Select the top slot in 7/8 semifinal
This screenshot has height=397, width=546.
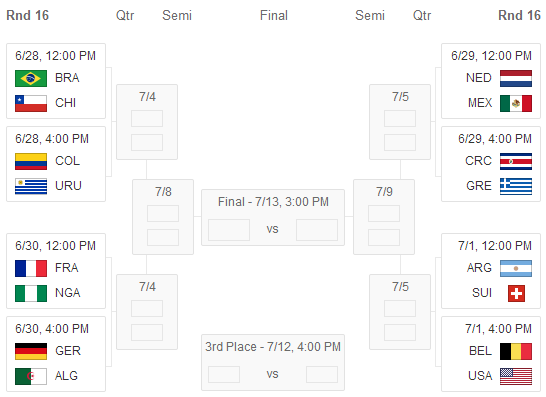pyautogui.click(x=163, y=213)
